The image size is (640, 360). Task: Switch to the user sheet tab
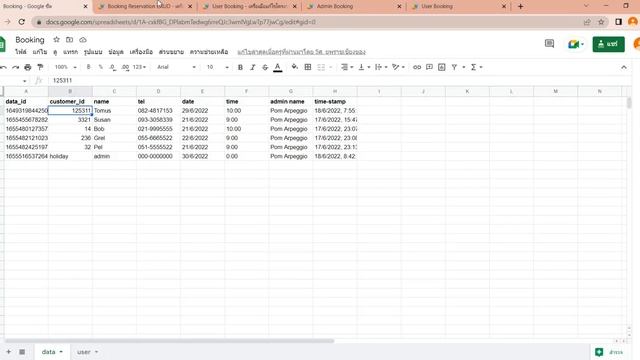(x=84, y=352)
